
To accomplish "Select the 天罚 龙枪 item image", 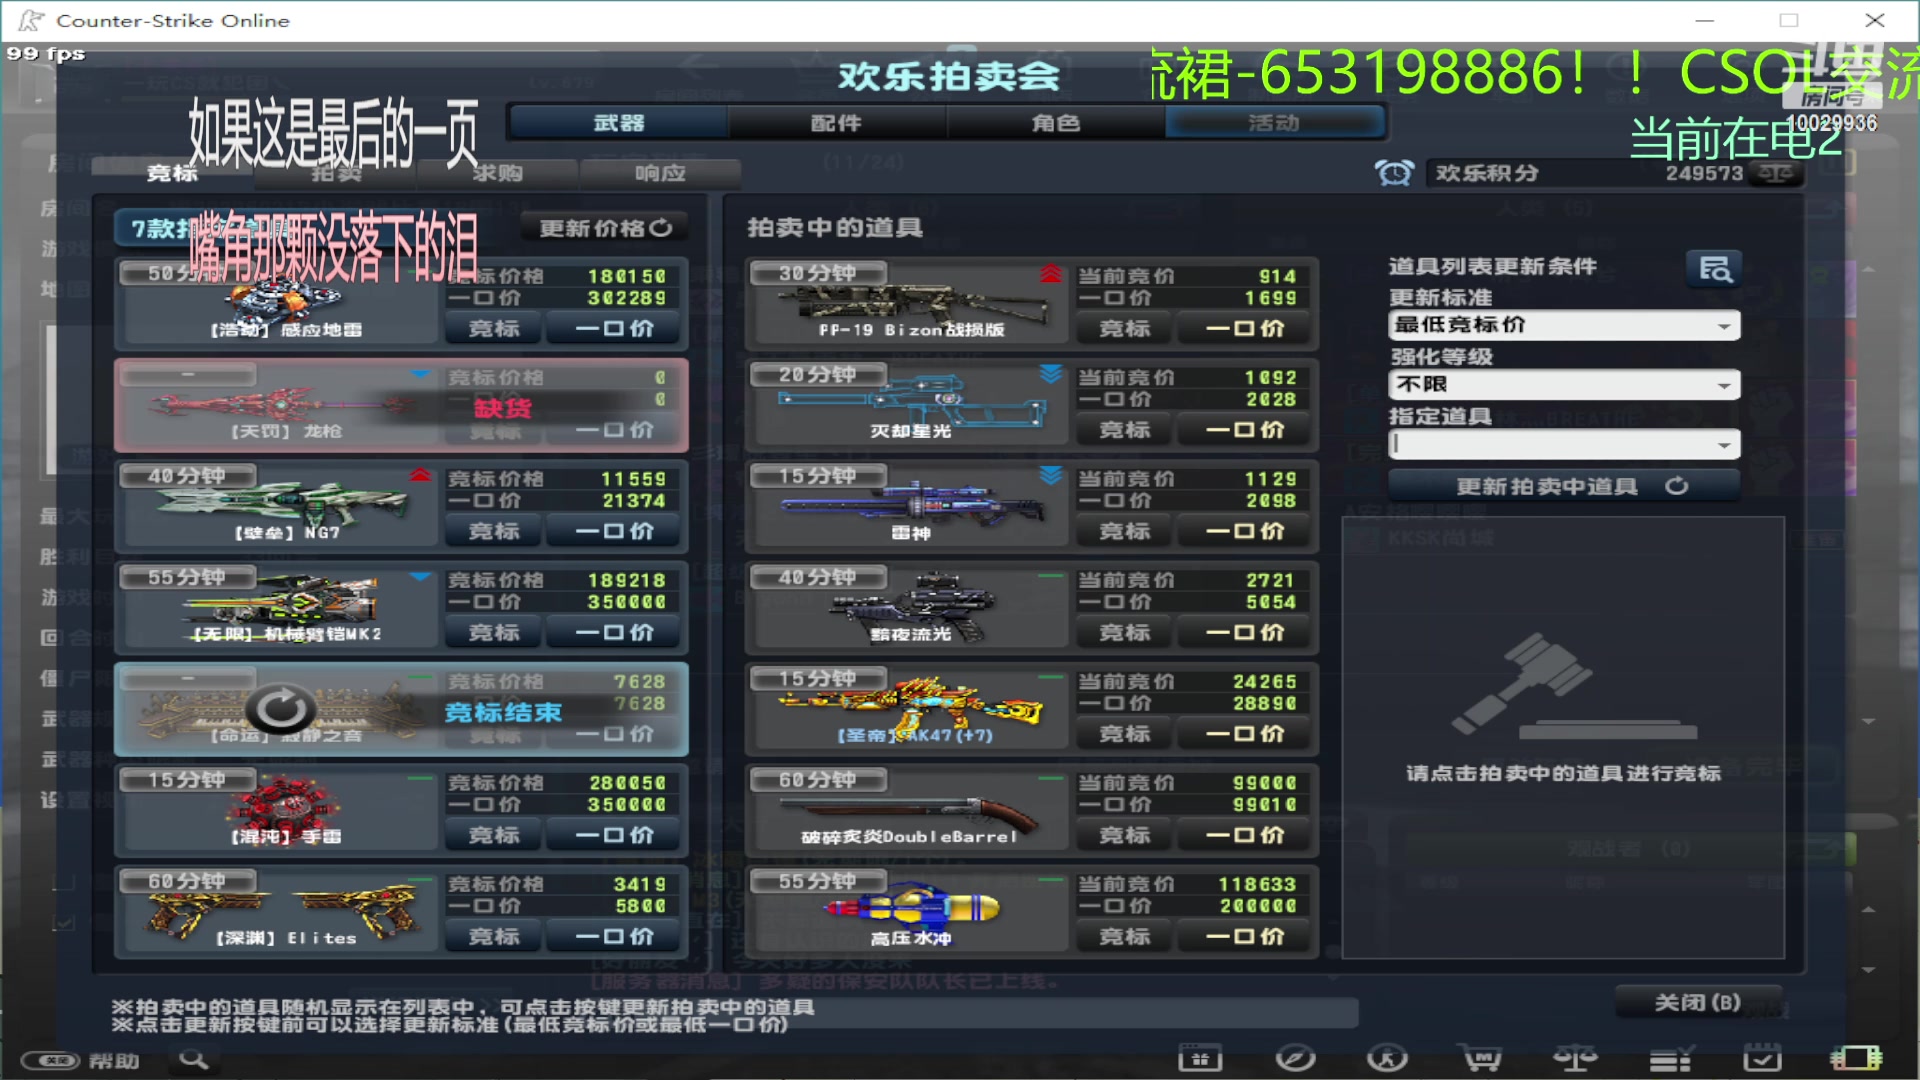I will coord(283,405).
